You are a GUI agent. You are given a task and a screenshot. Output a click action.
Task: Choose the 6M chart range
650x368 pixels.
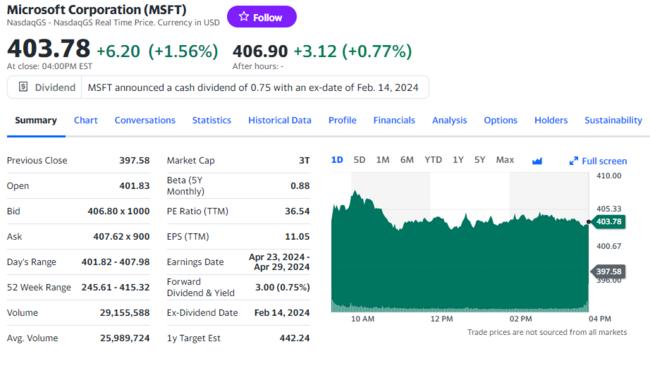[x=407, y=160]
